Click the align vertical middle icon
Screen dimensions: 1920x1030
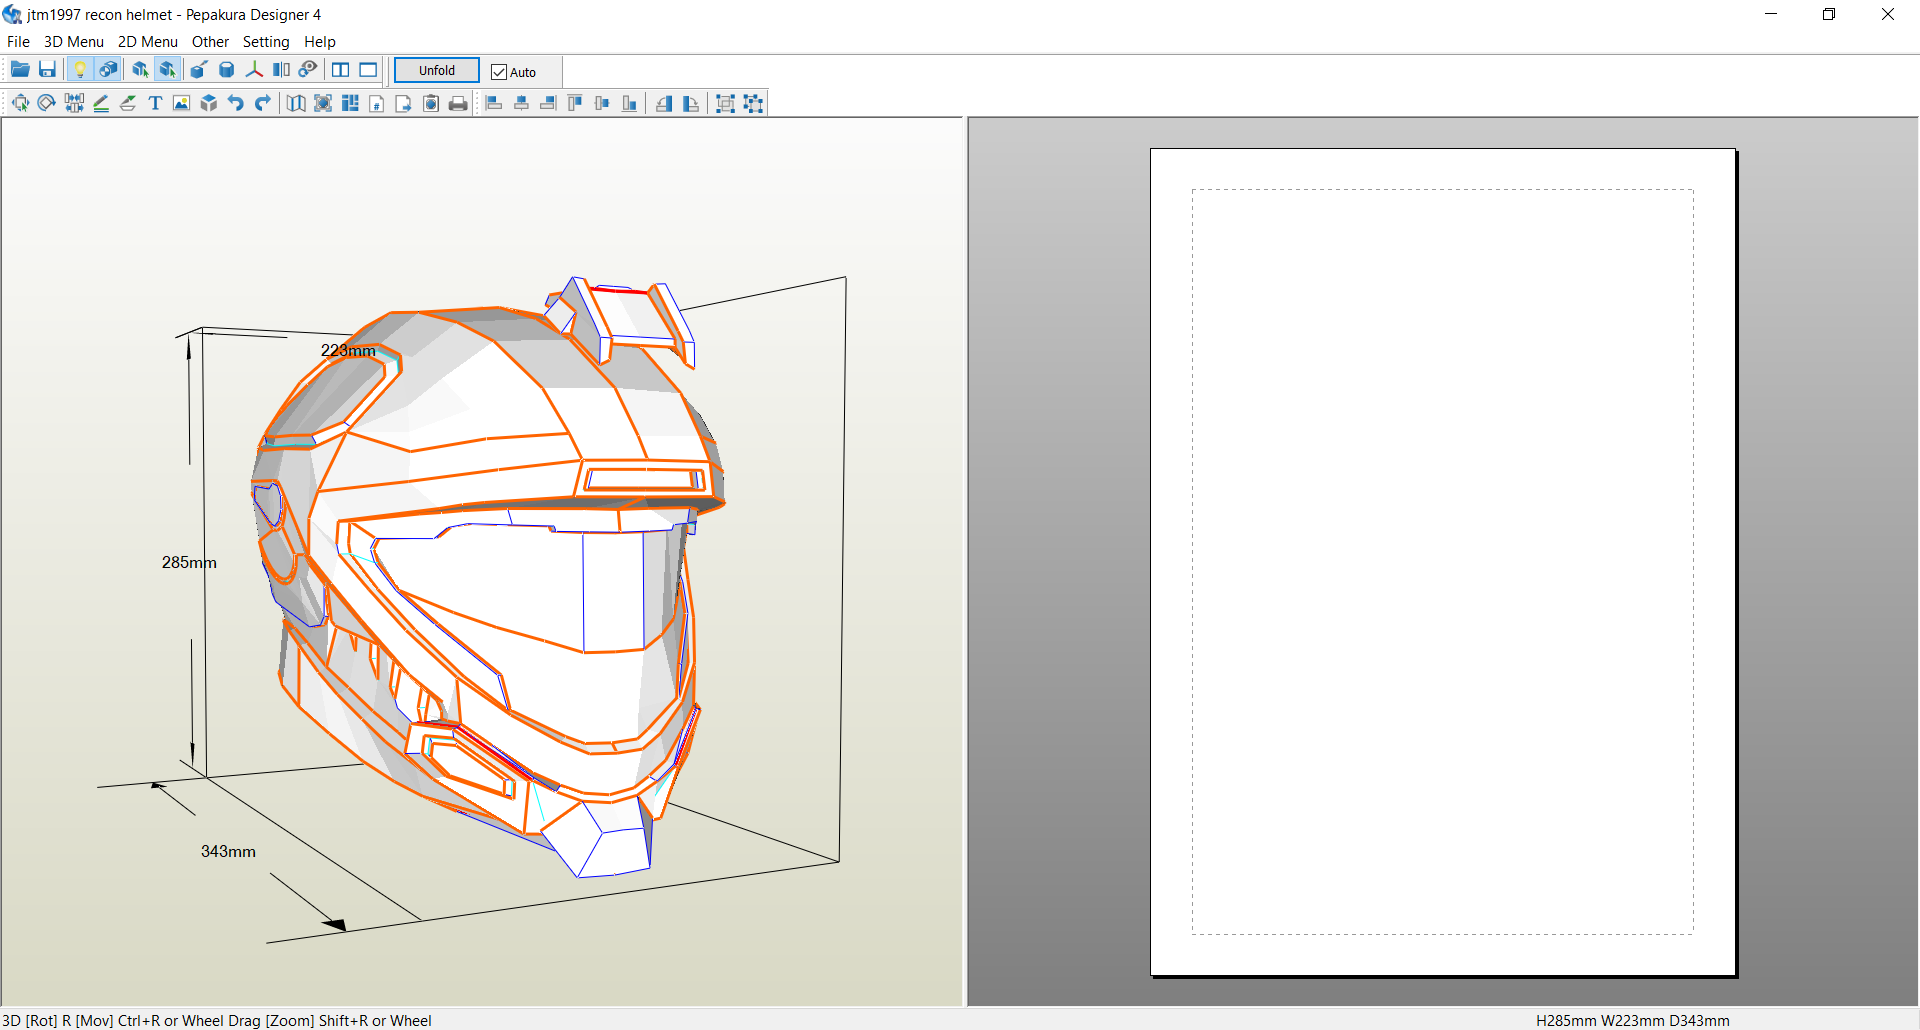click(602, 103)
